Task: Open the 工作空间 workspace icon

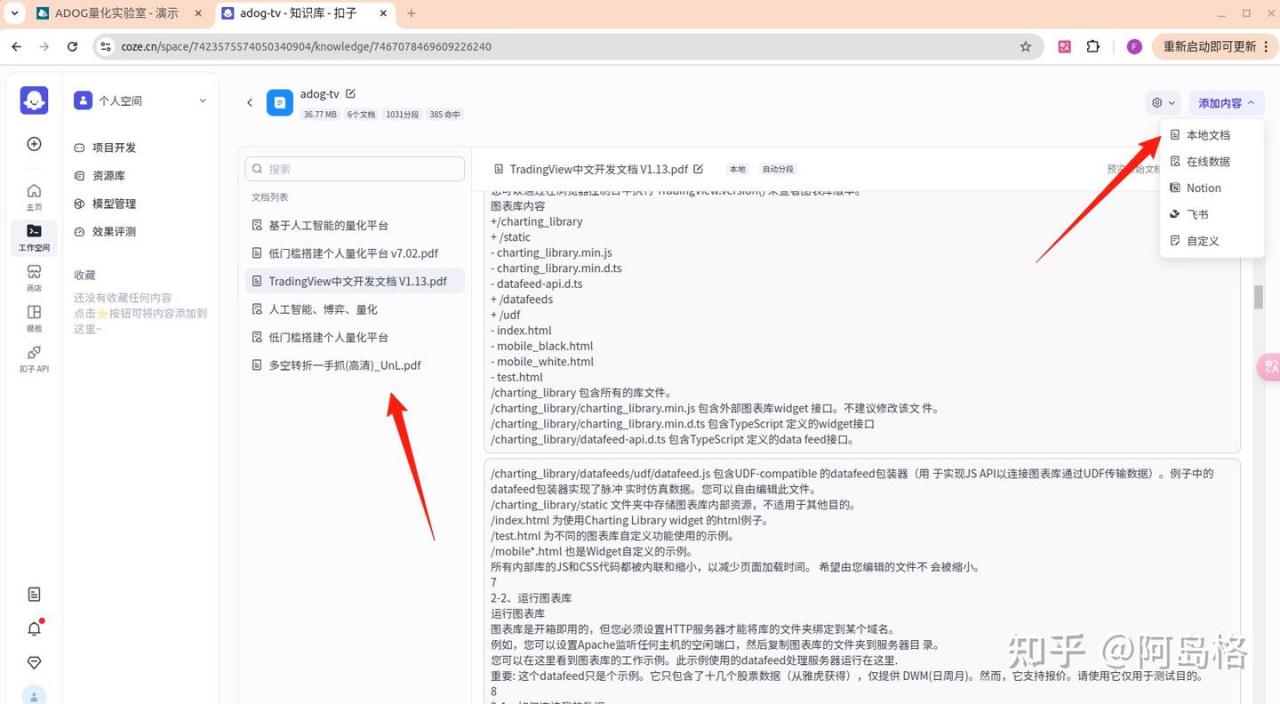Action: tap(34, 236)
